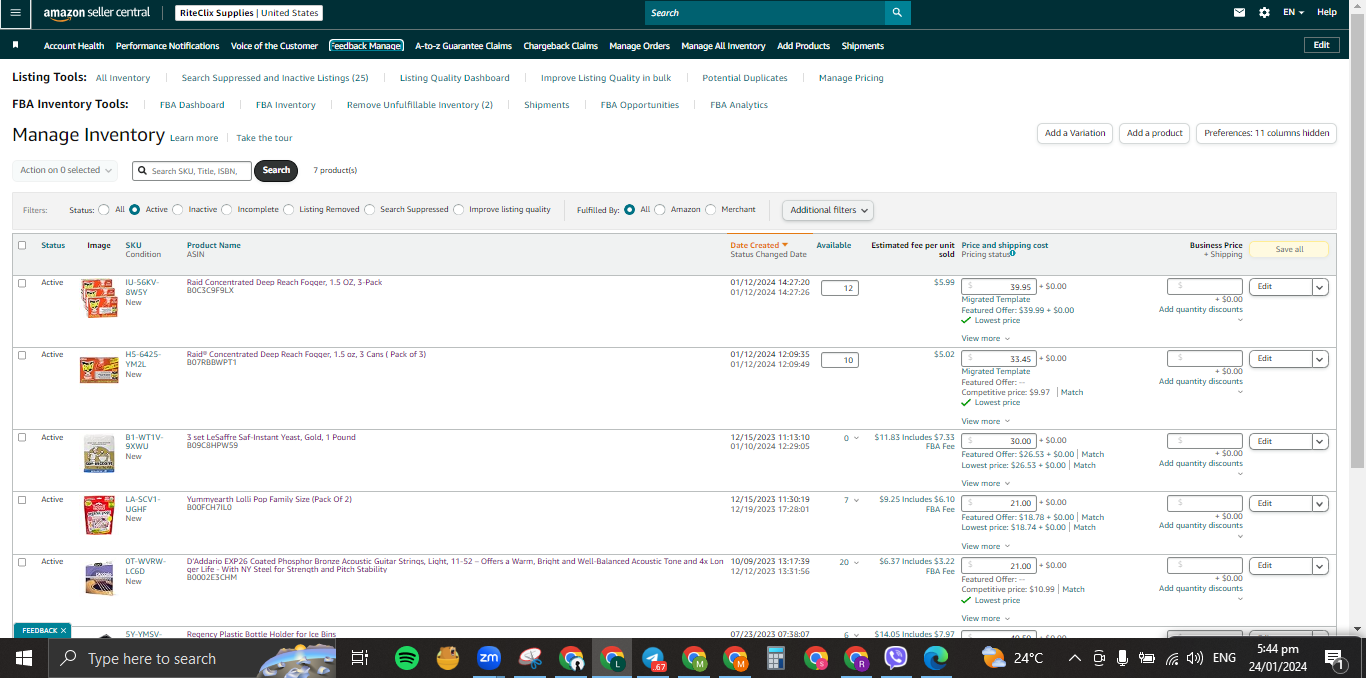This screenshot has height=678, width=1366.
Task: Open Viber from the taskbar
Action: (x=896, y=658)
